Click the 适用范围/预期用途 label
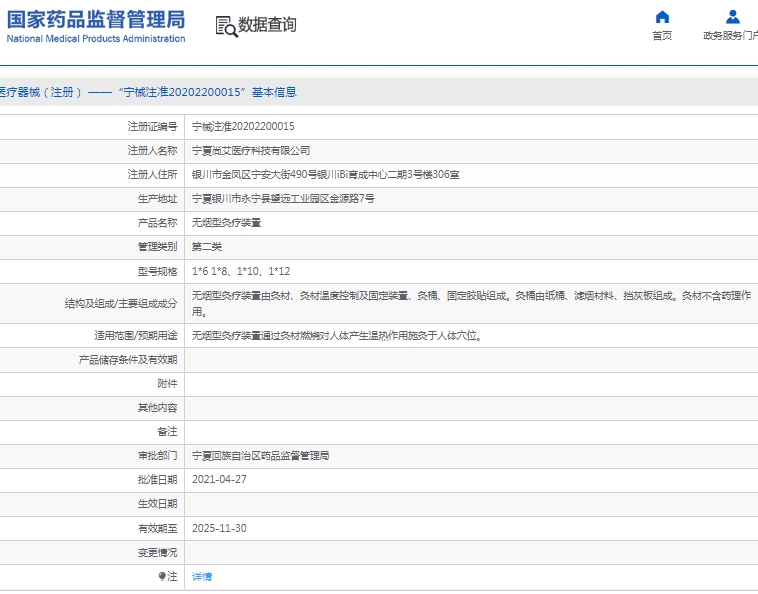 pyautogui.click(x=136, y=335)
